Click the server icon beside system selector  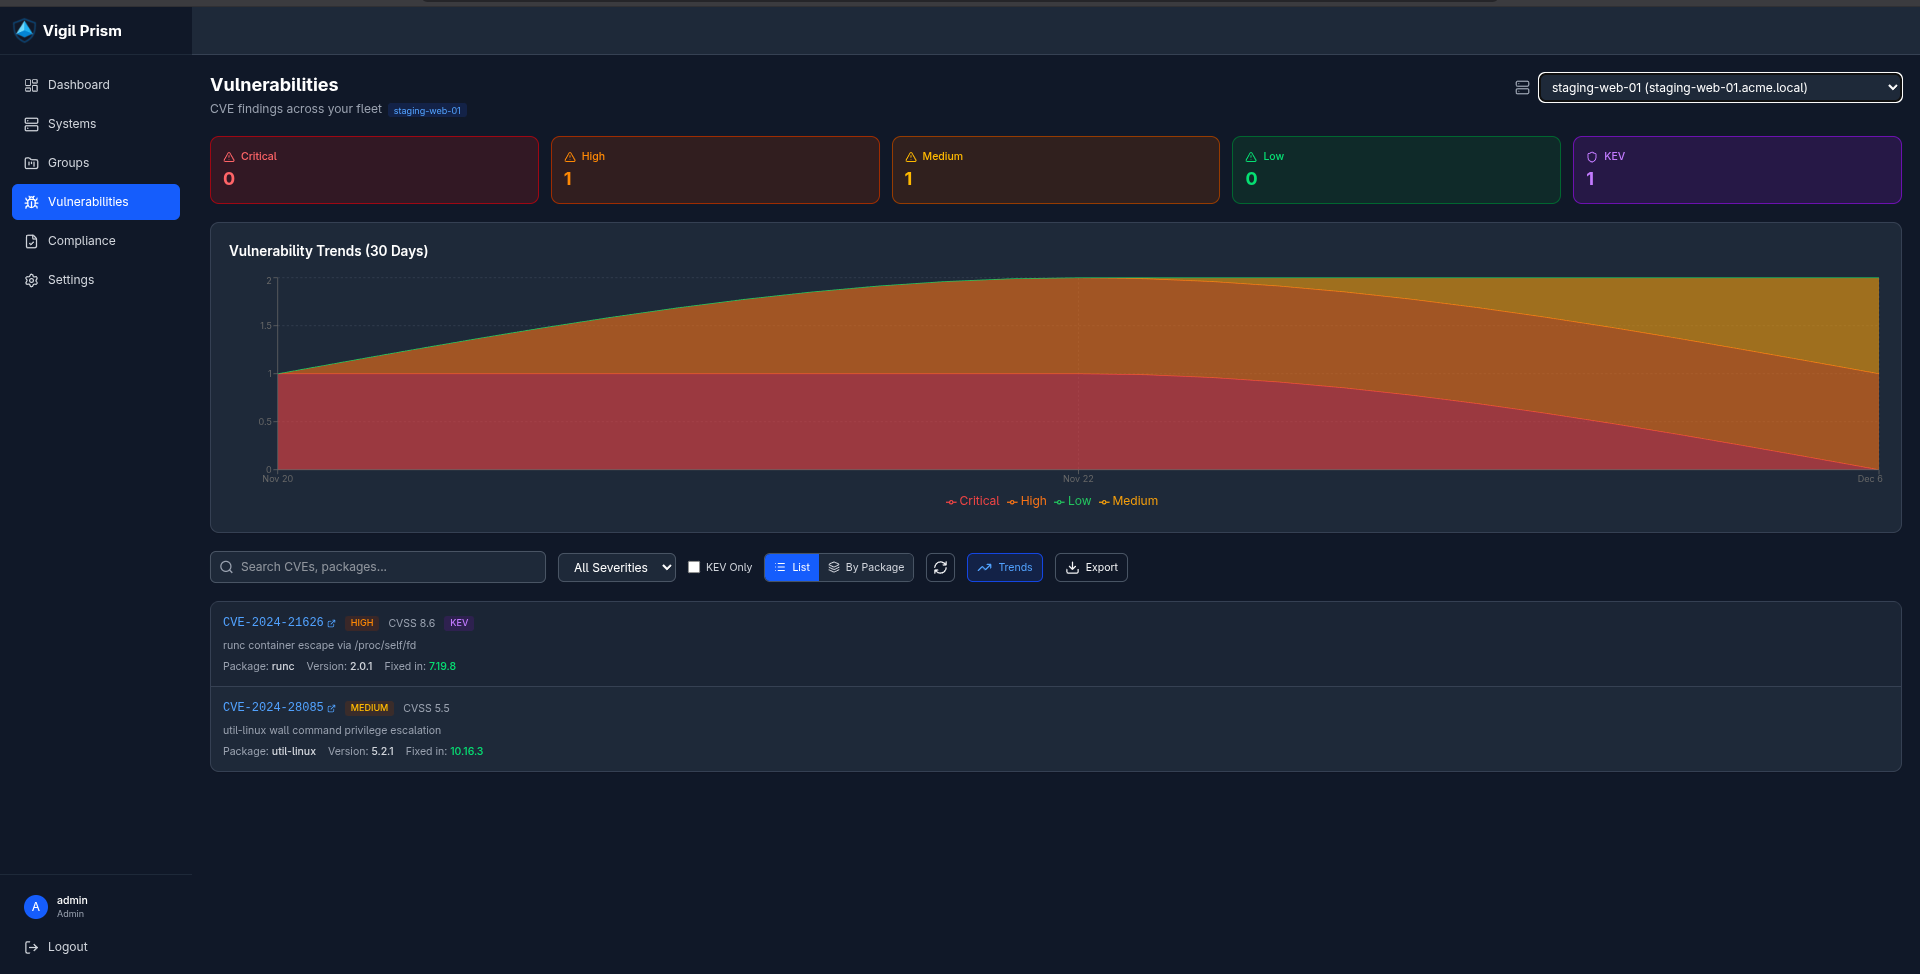pyautogui.click(x=1522, y=88)
